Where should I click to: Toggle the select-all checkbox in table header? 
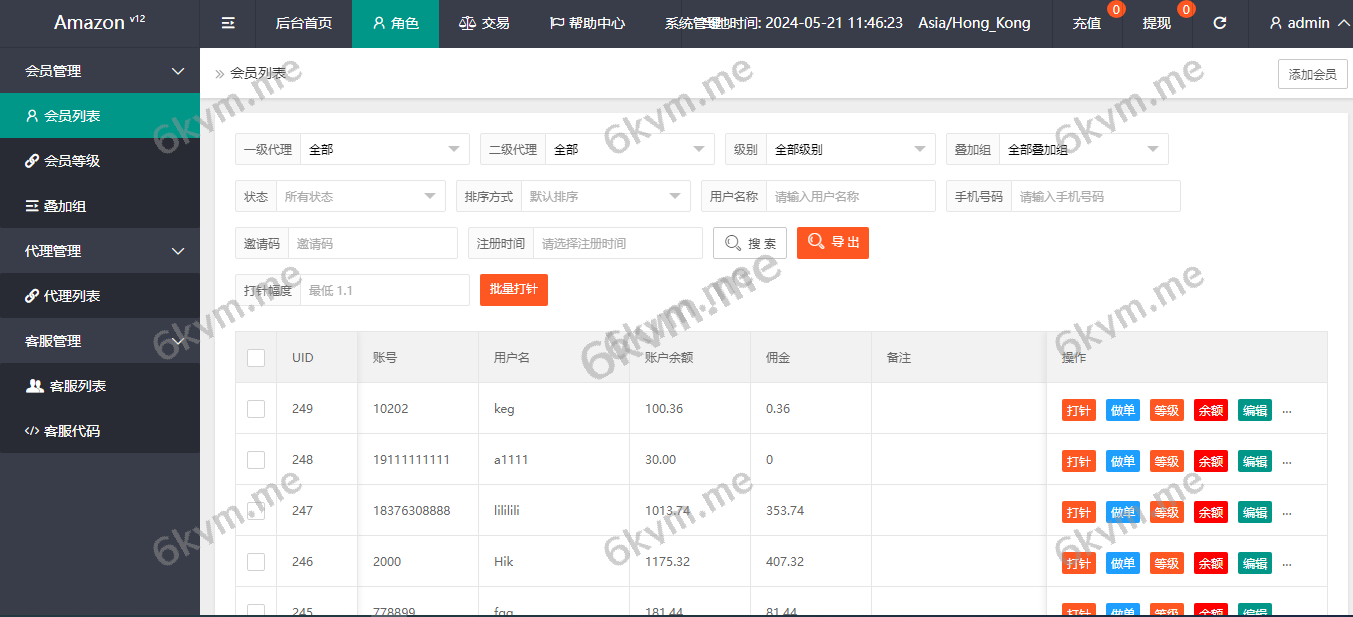pos(256,358)
